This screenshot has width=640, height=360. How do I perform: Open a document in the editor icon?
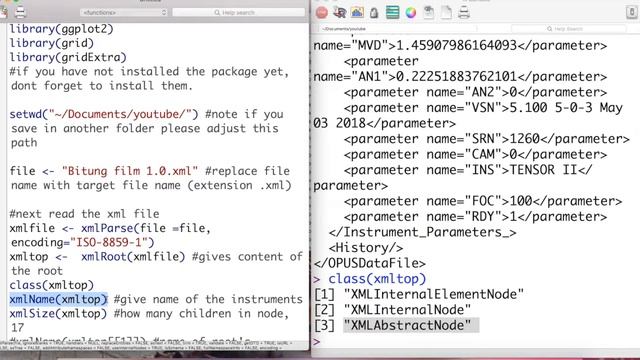pyautogui.click(x=429, y=13)
